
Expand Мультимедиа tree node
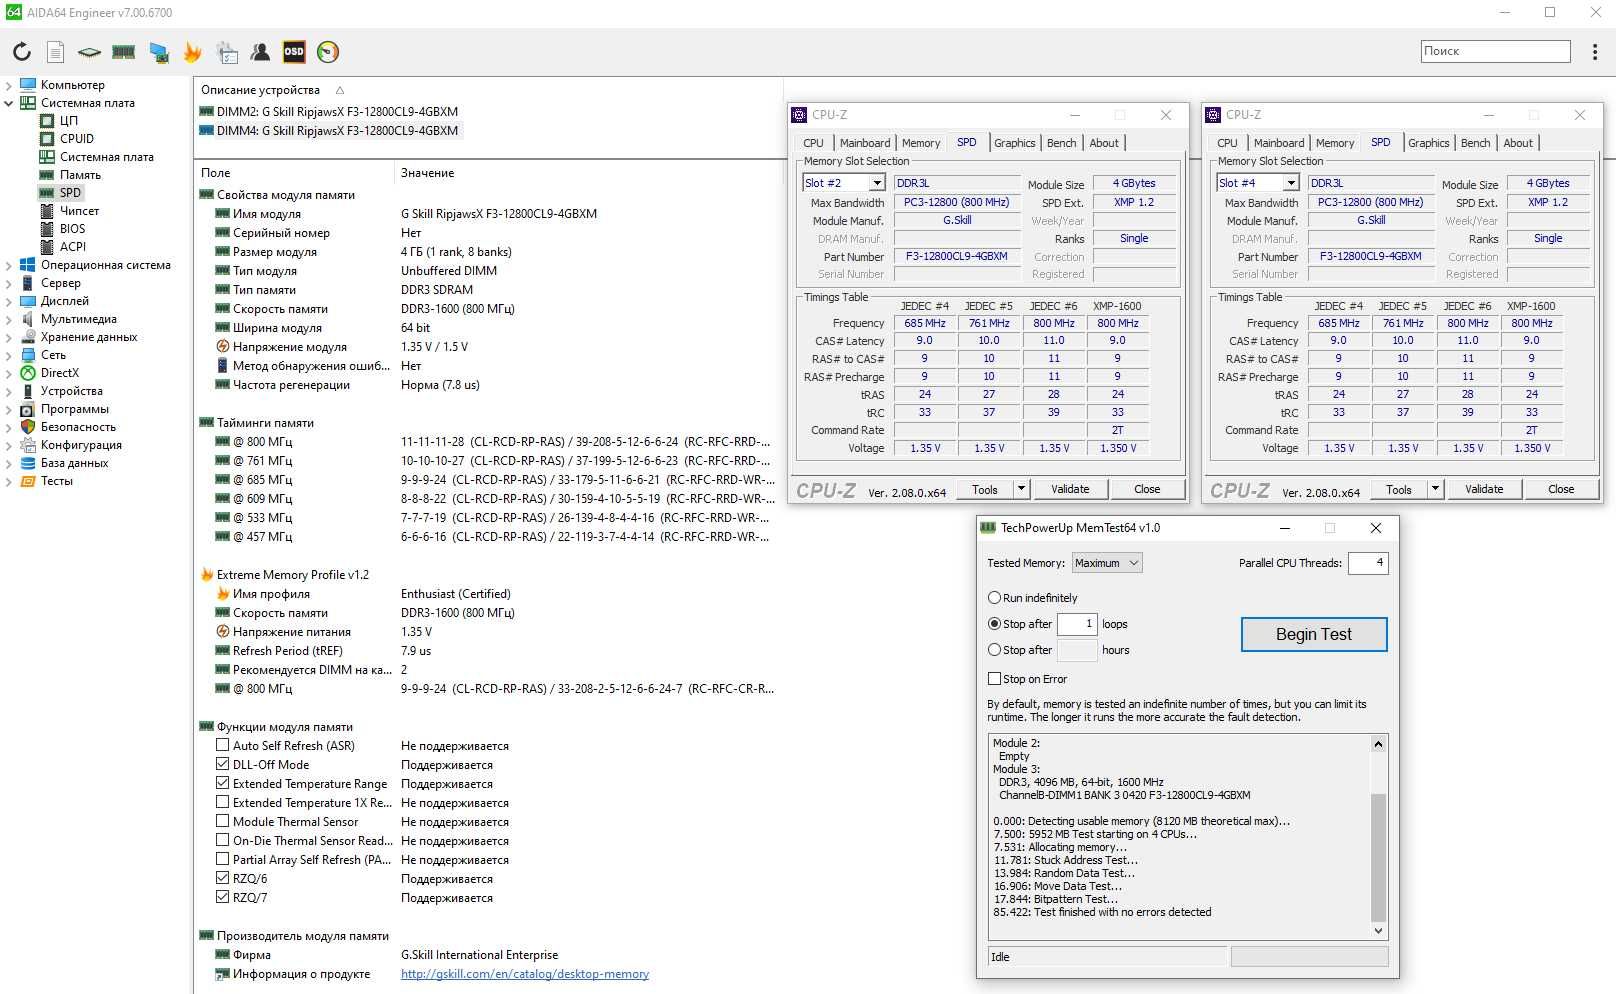(9, 320)
